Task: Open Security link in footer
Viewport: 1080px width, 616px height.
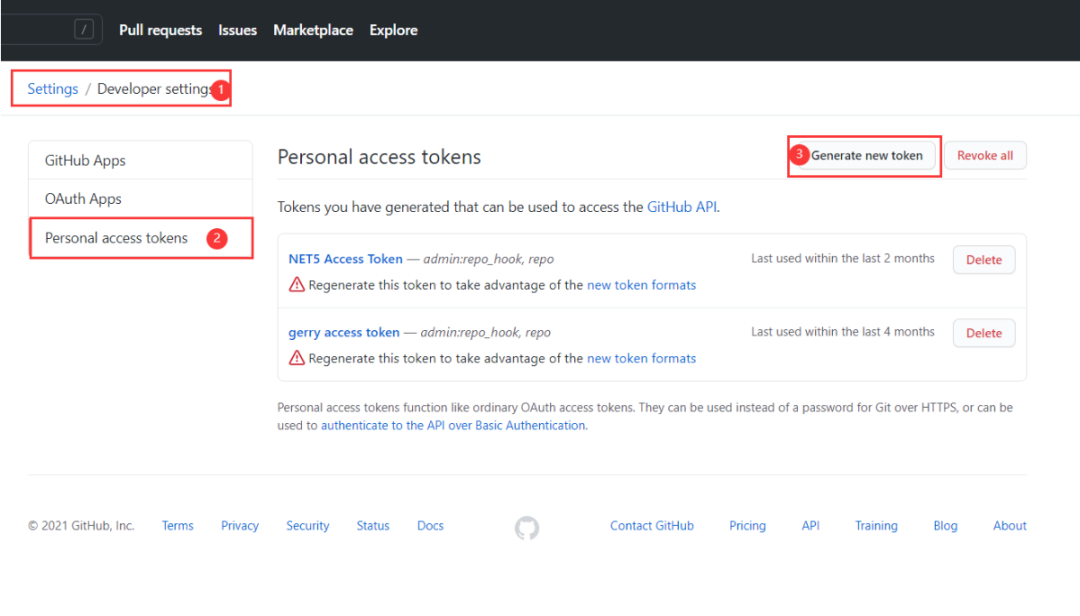Action: tap(308, 526)
